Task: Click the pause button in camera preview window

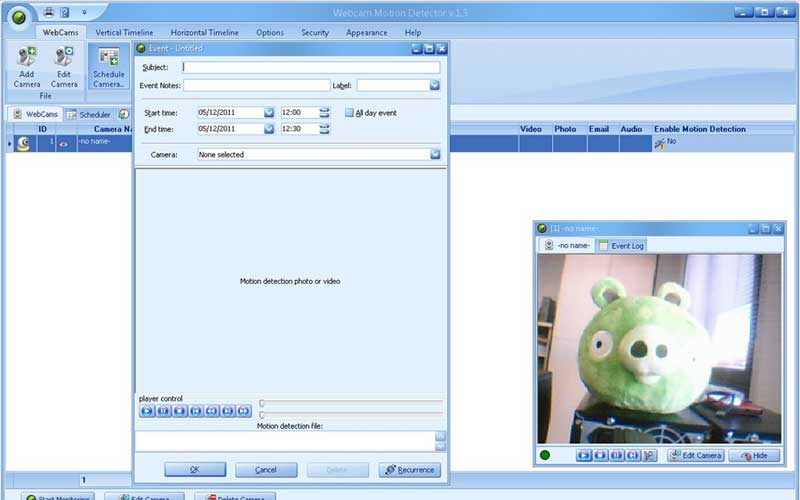Action: pyautogui.click(x=617, y=455)
